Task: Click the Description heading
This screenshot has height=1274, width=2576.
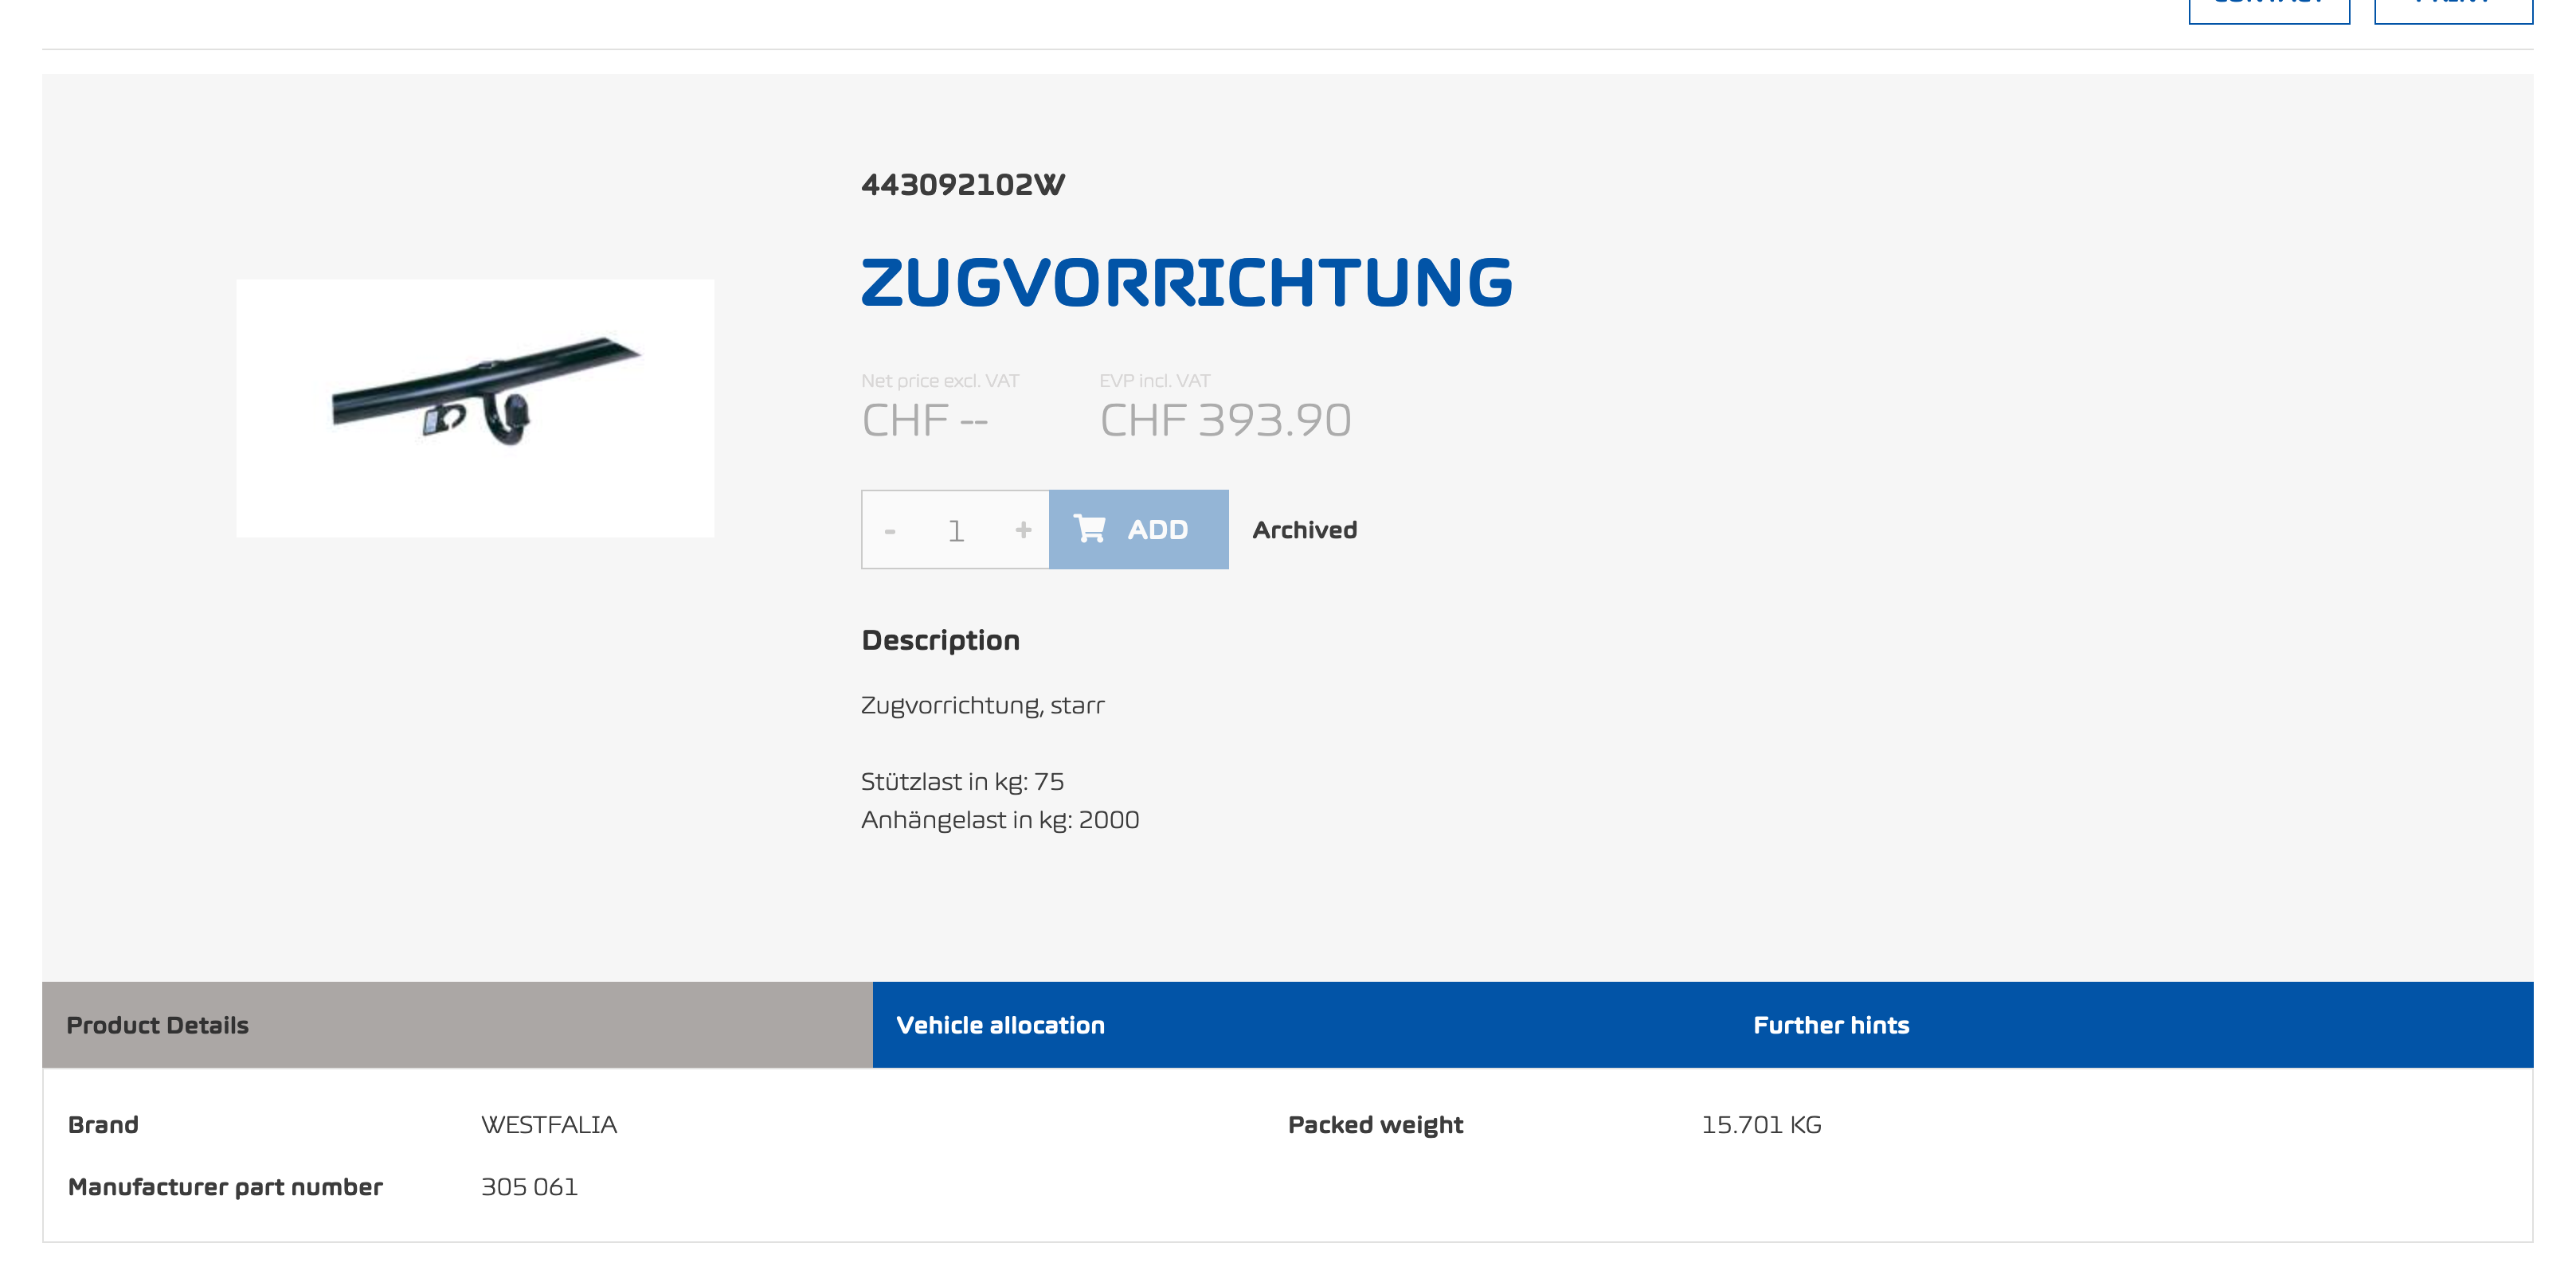Action: pyautogui.click(x=940, y=640)
